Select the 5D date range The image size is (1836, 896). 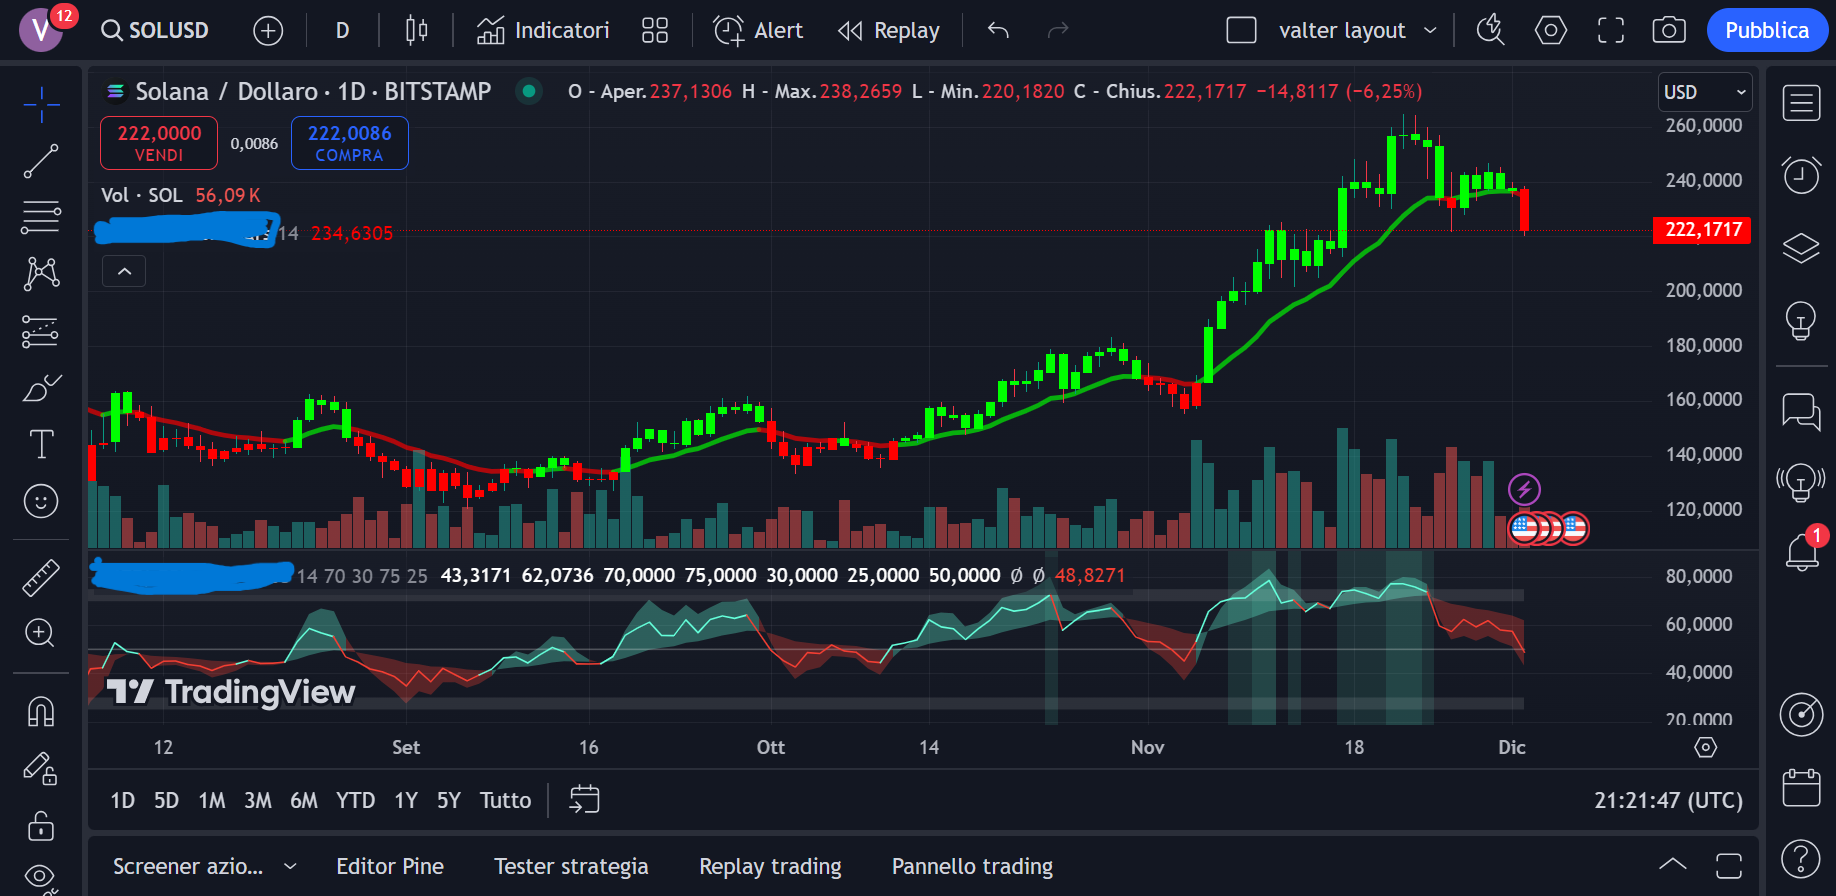click(166, 800)
